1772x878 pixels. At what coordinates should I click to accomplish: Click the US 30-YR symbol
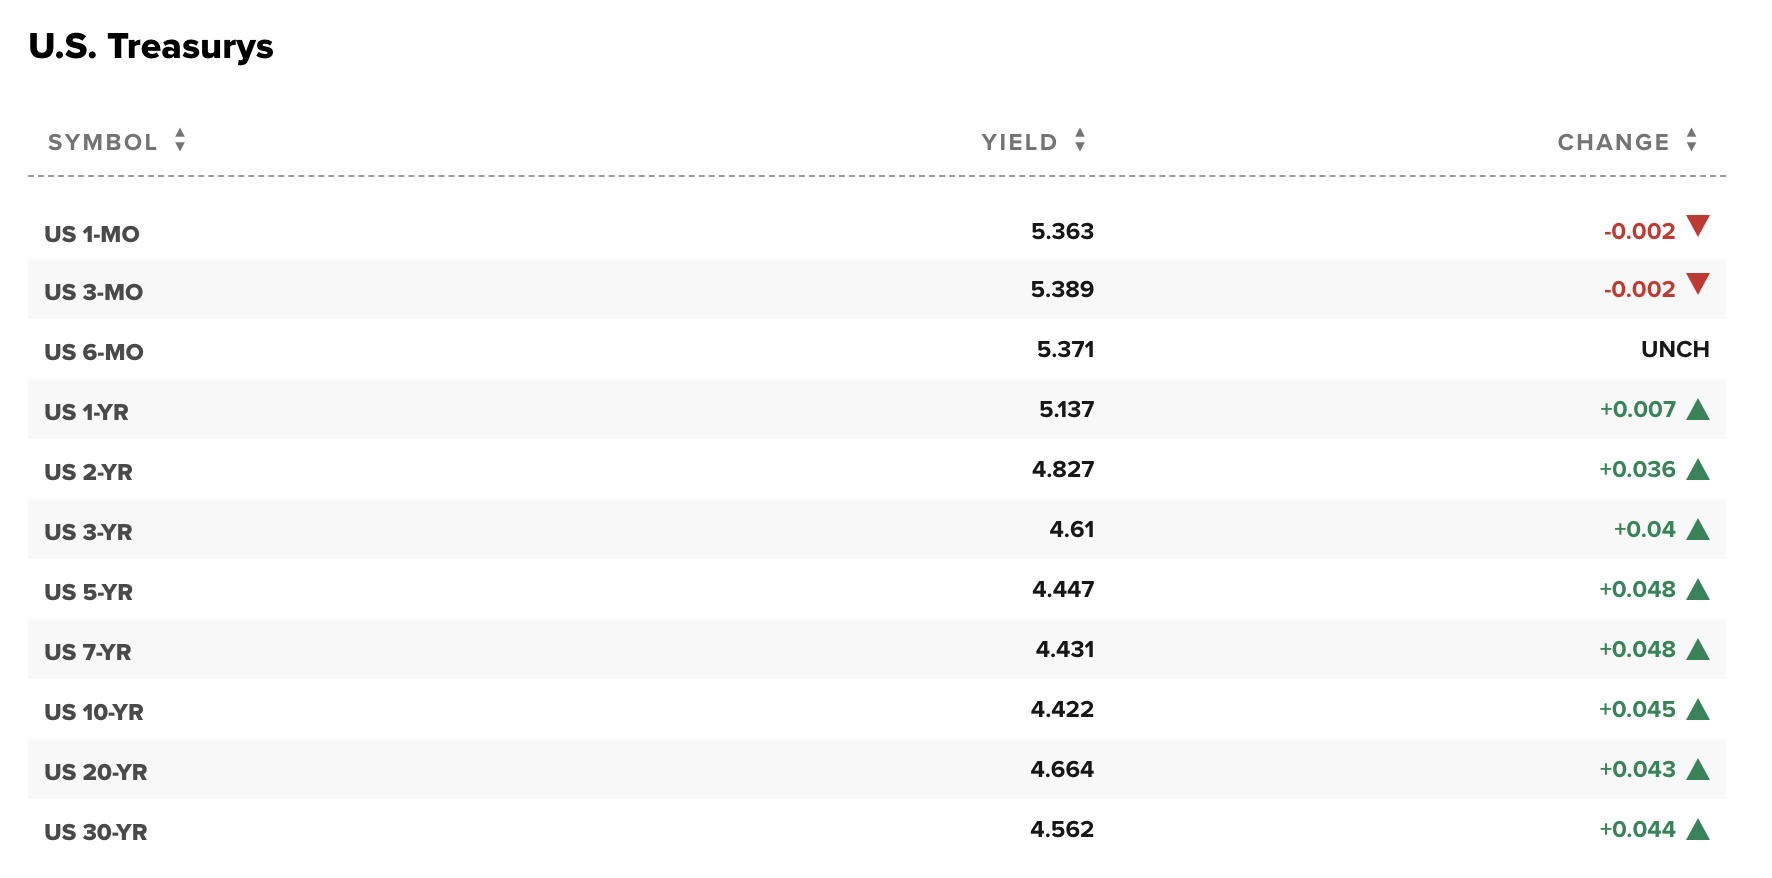pyautogui.click(x=96, y=832)
